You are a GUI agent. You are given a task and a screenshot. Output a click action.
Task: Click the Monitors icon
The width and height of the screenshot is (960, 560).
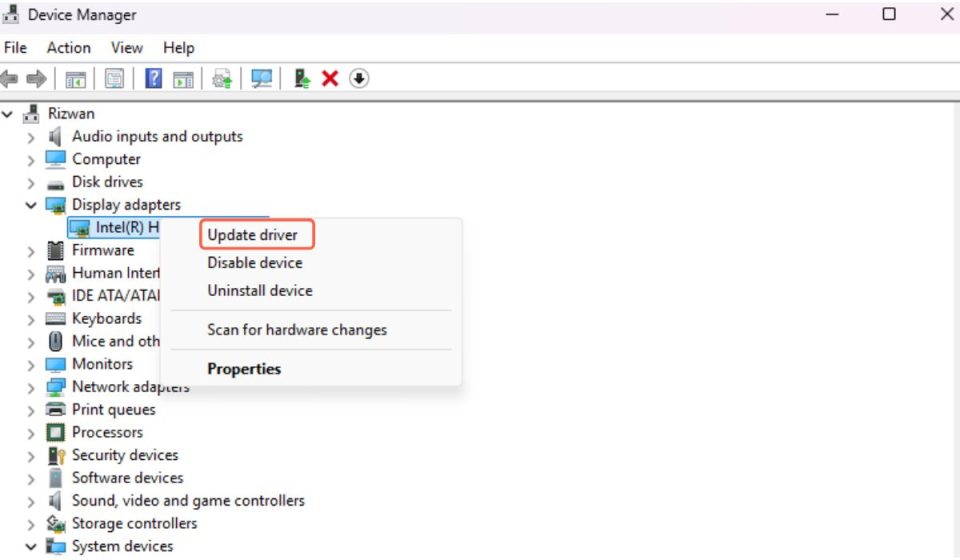55,365
